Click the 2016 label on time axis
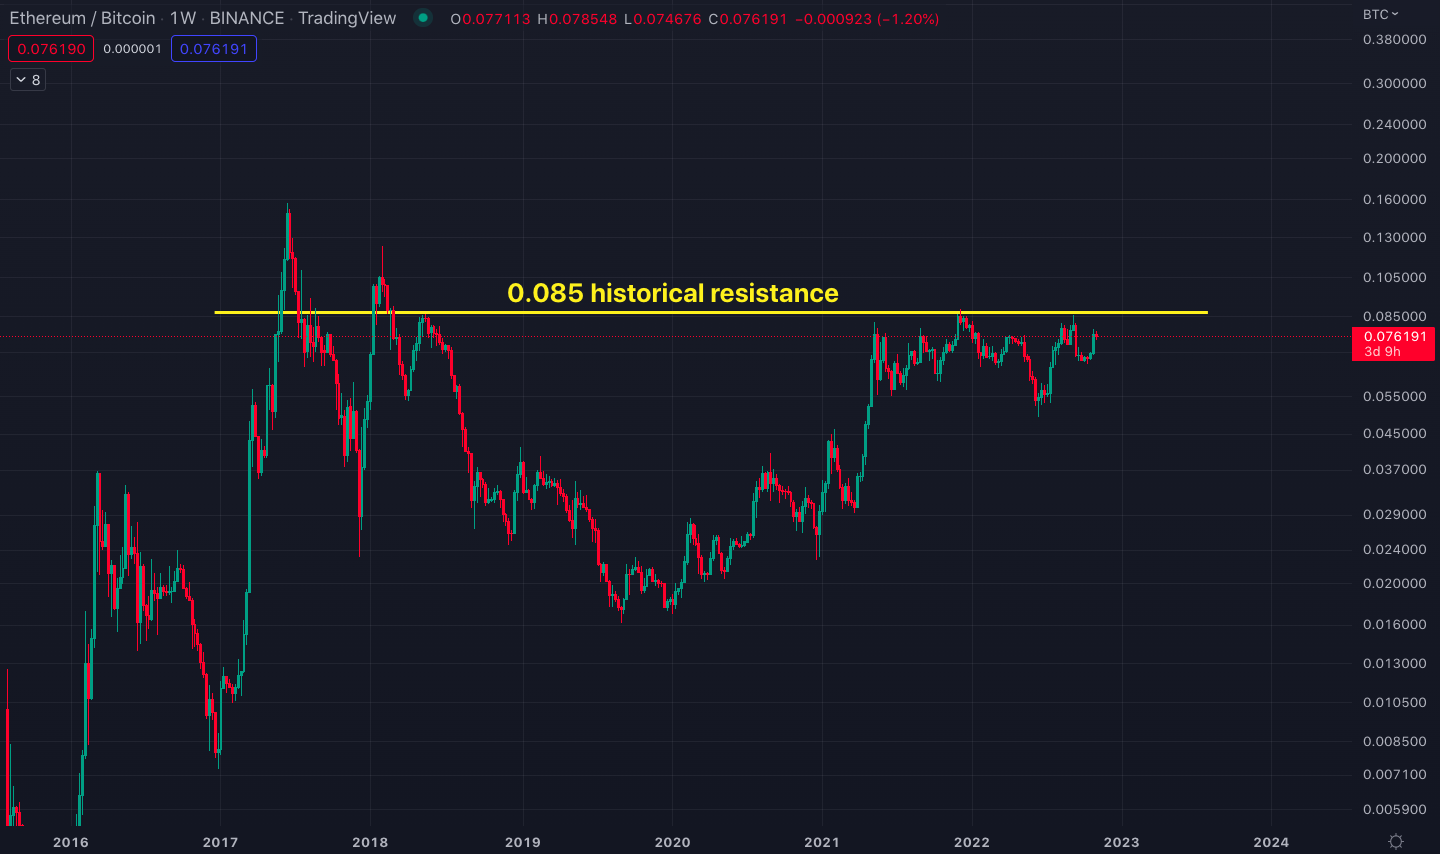The width and height of the screenshot is (1440, 854). [71, 842]
